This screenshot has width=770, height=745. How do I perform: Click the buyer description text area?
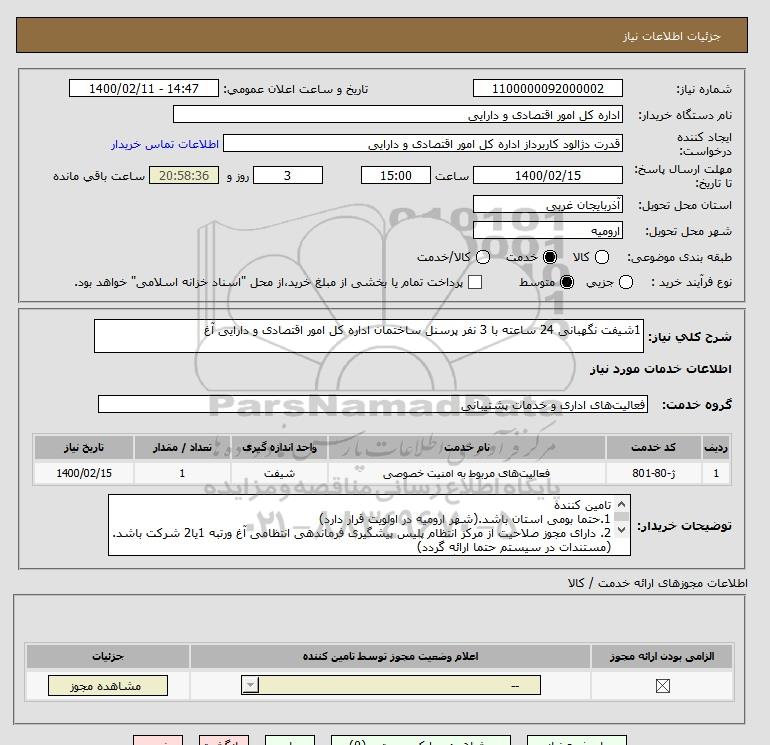369,525
